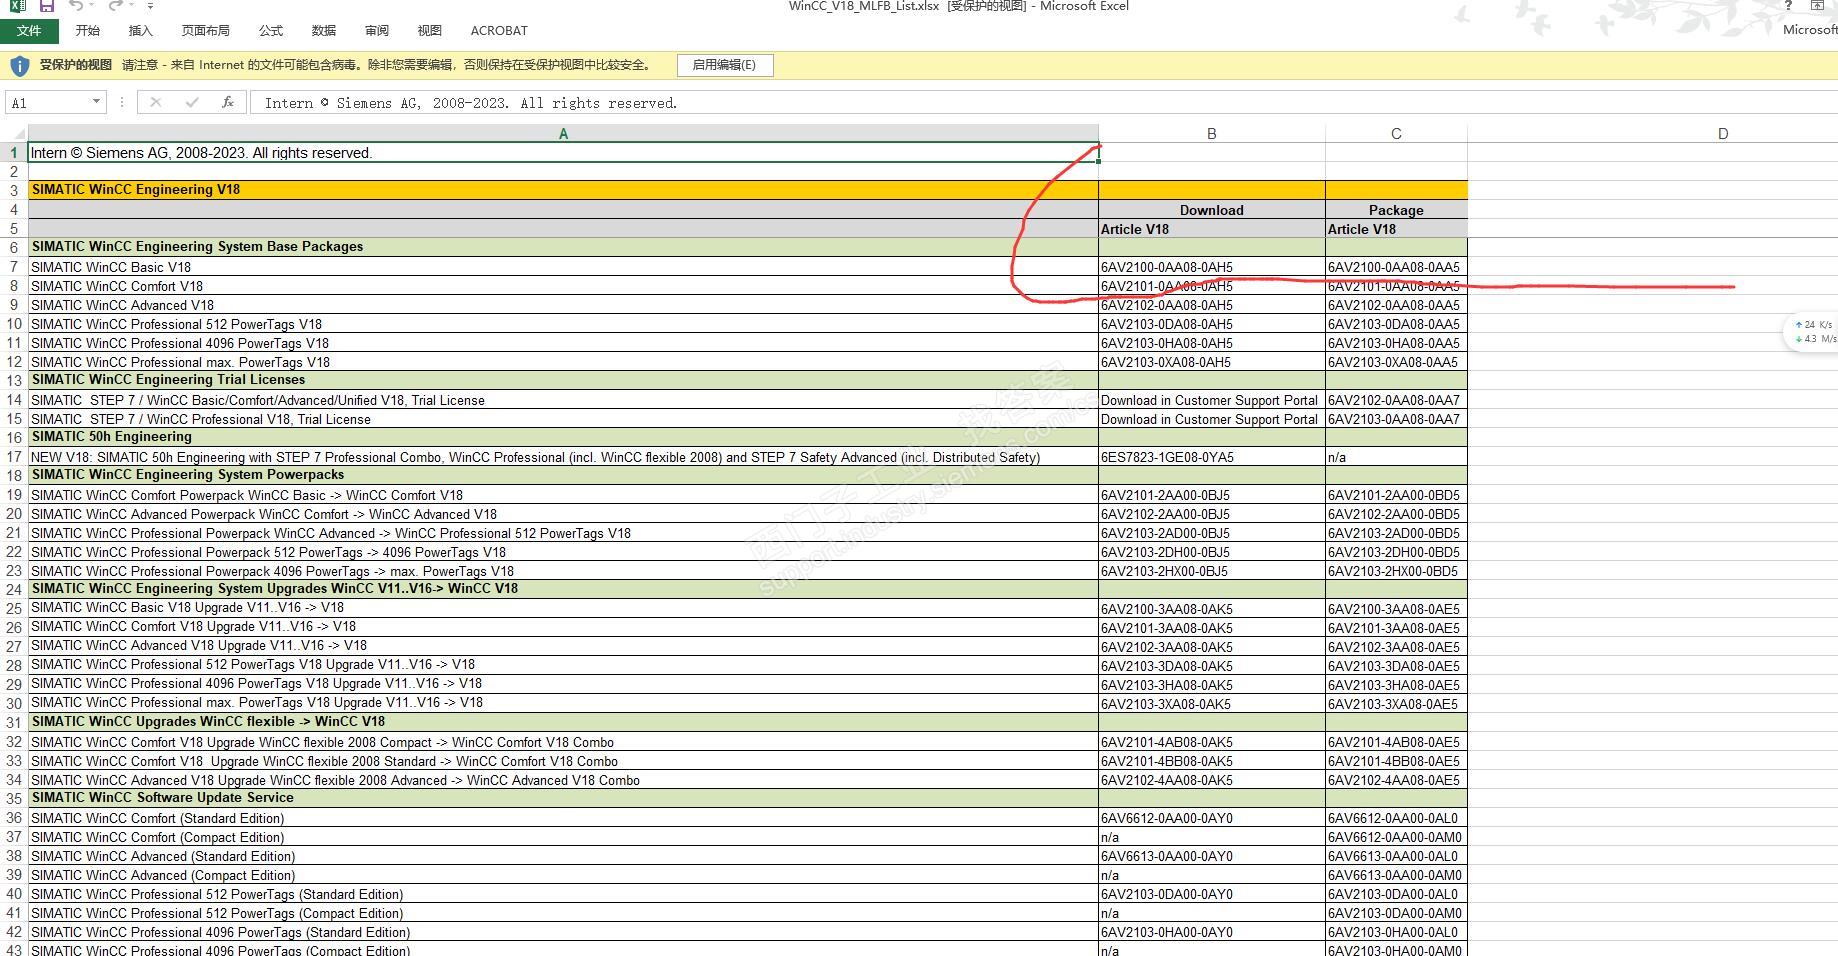Click the formula bar content field
This screenshot has height=956, width=1838.
pos(1043,102)
